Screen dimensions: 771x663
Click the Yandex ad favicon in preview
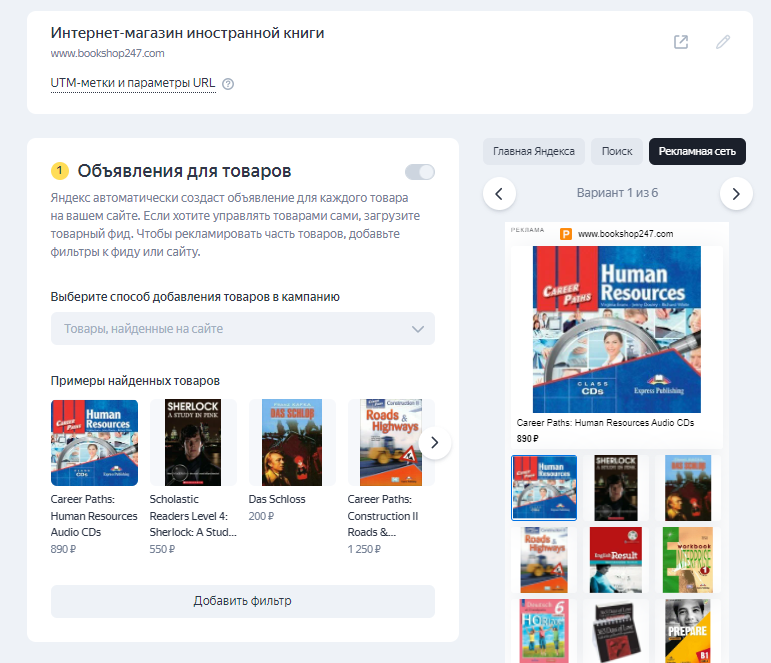(566, 234)
